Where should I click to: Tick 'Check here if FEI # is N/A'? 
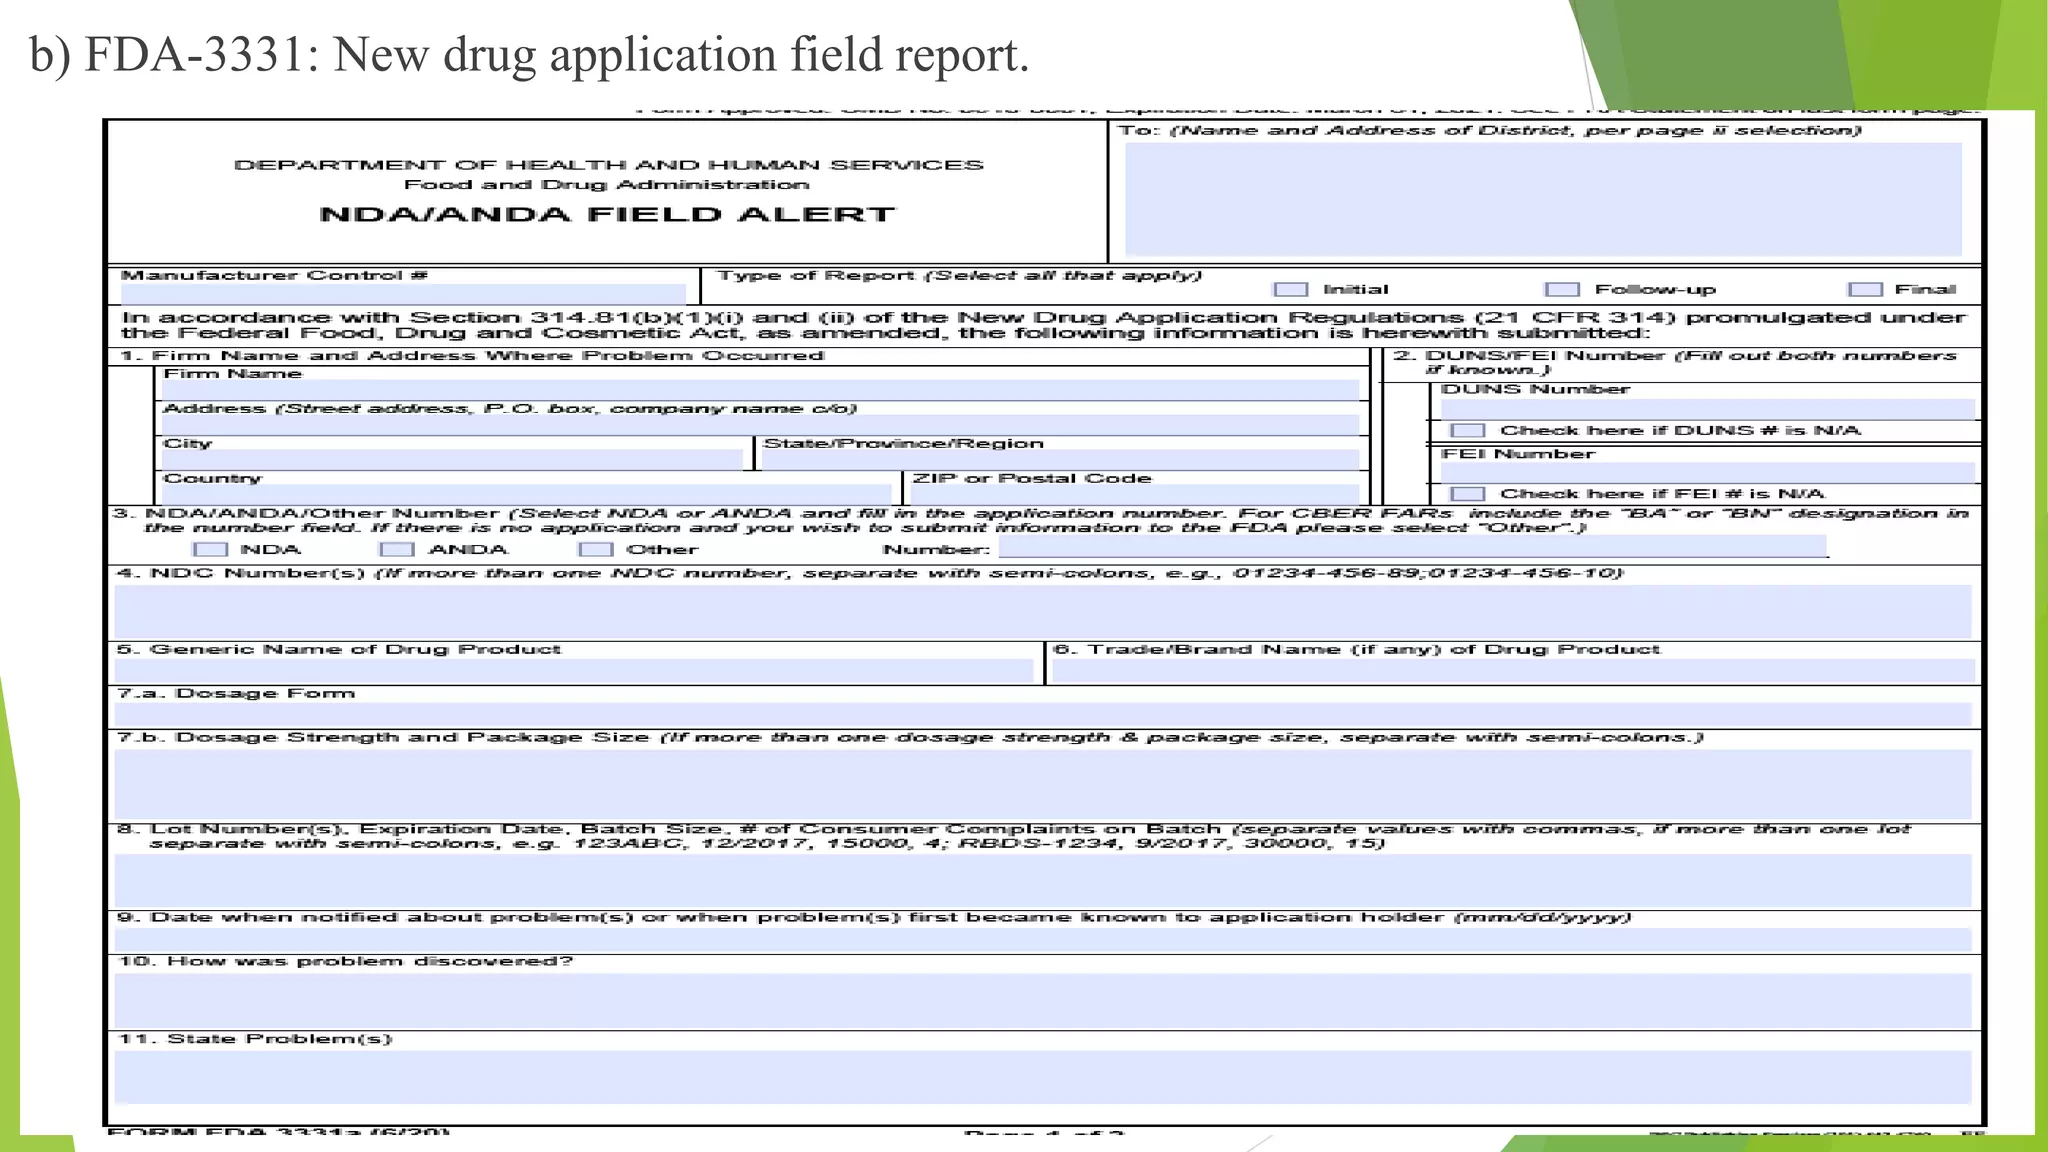[x=1467, y=493]
